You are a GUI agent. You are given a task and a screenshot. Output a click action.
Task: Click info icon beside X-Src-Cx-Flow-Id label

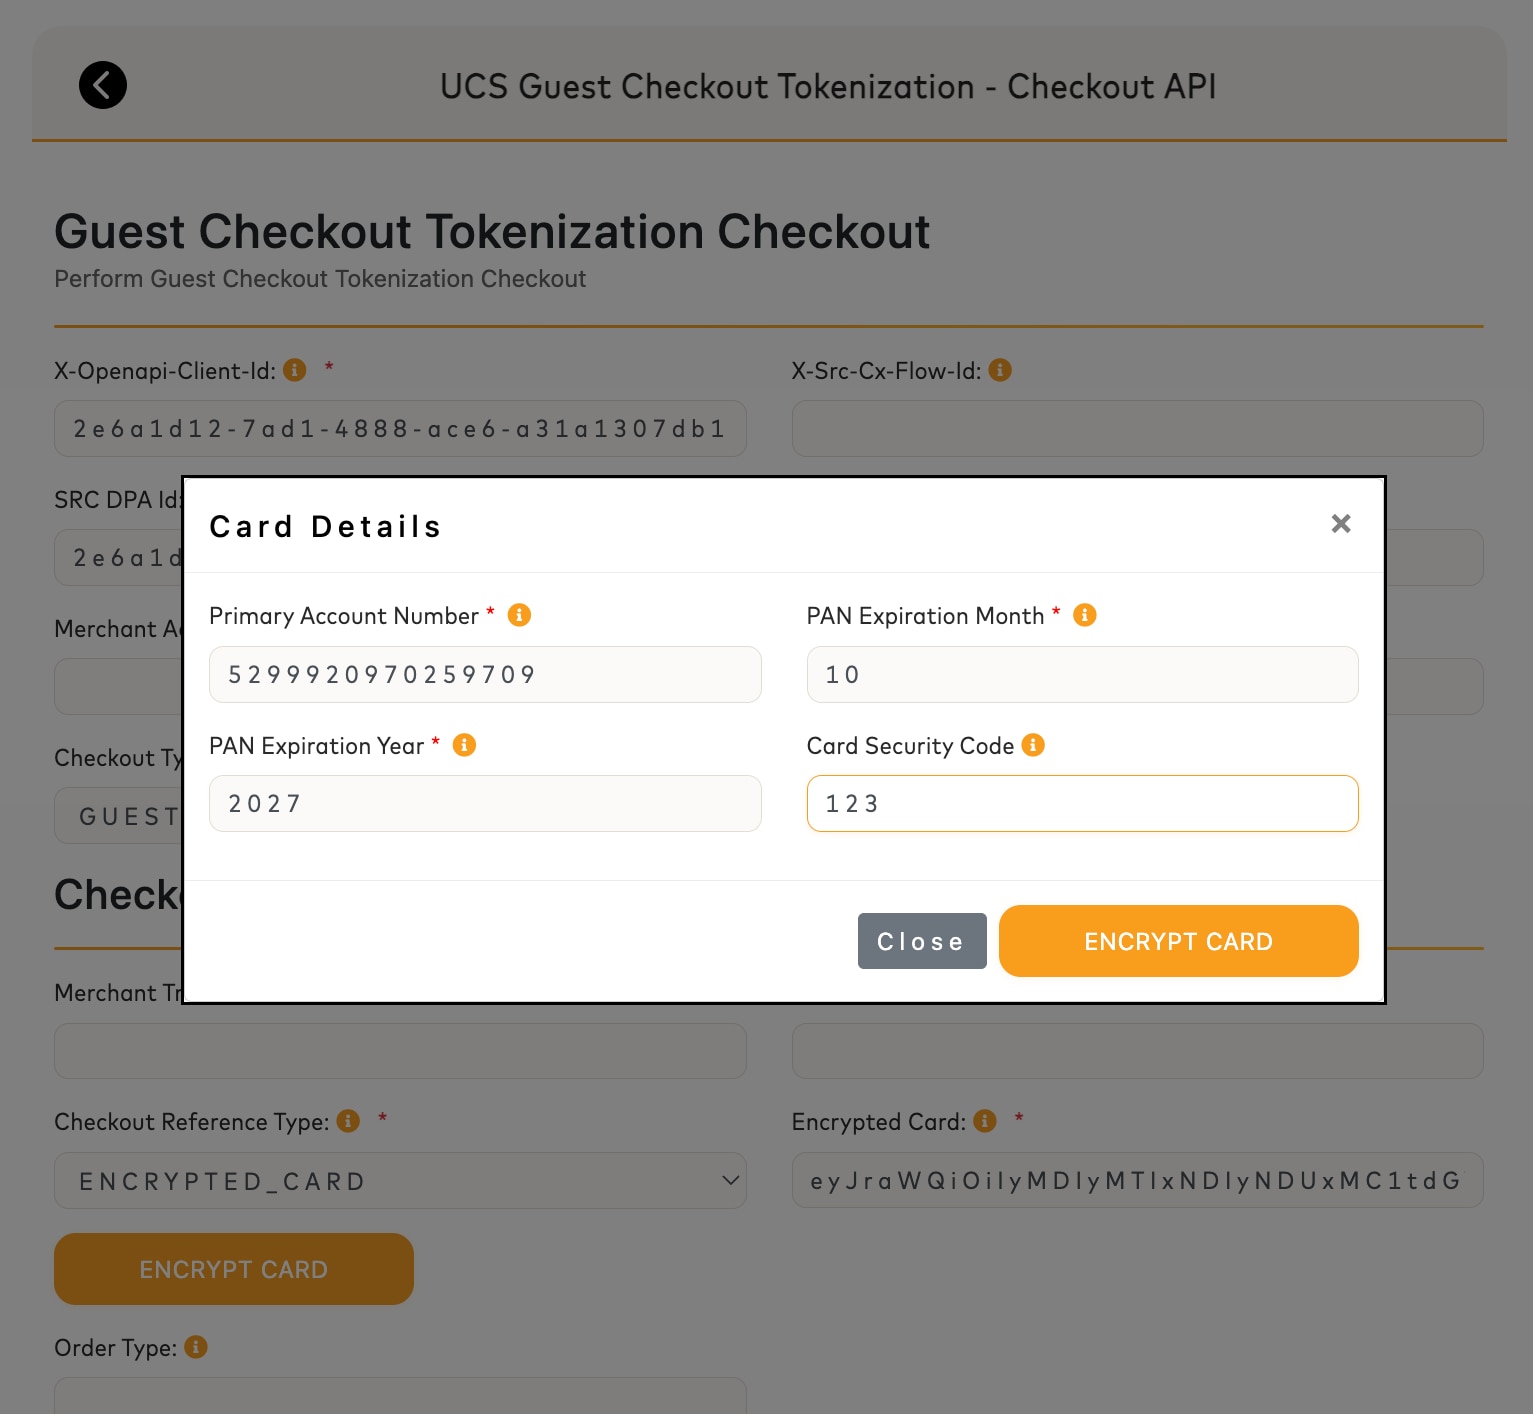(1000, 370)
